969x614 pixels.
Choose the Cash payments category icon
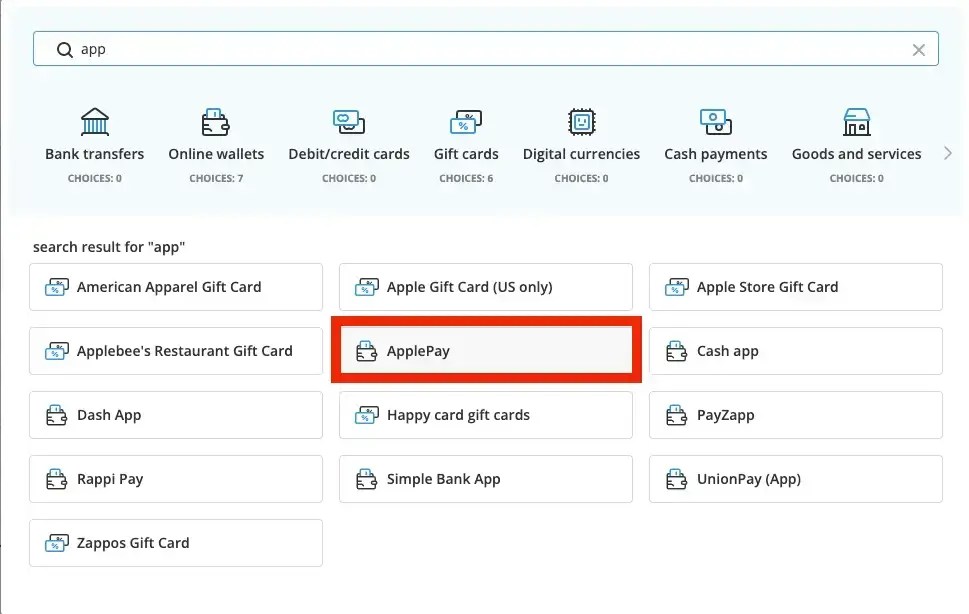[x=715, y=120]
